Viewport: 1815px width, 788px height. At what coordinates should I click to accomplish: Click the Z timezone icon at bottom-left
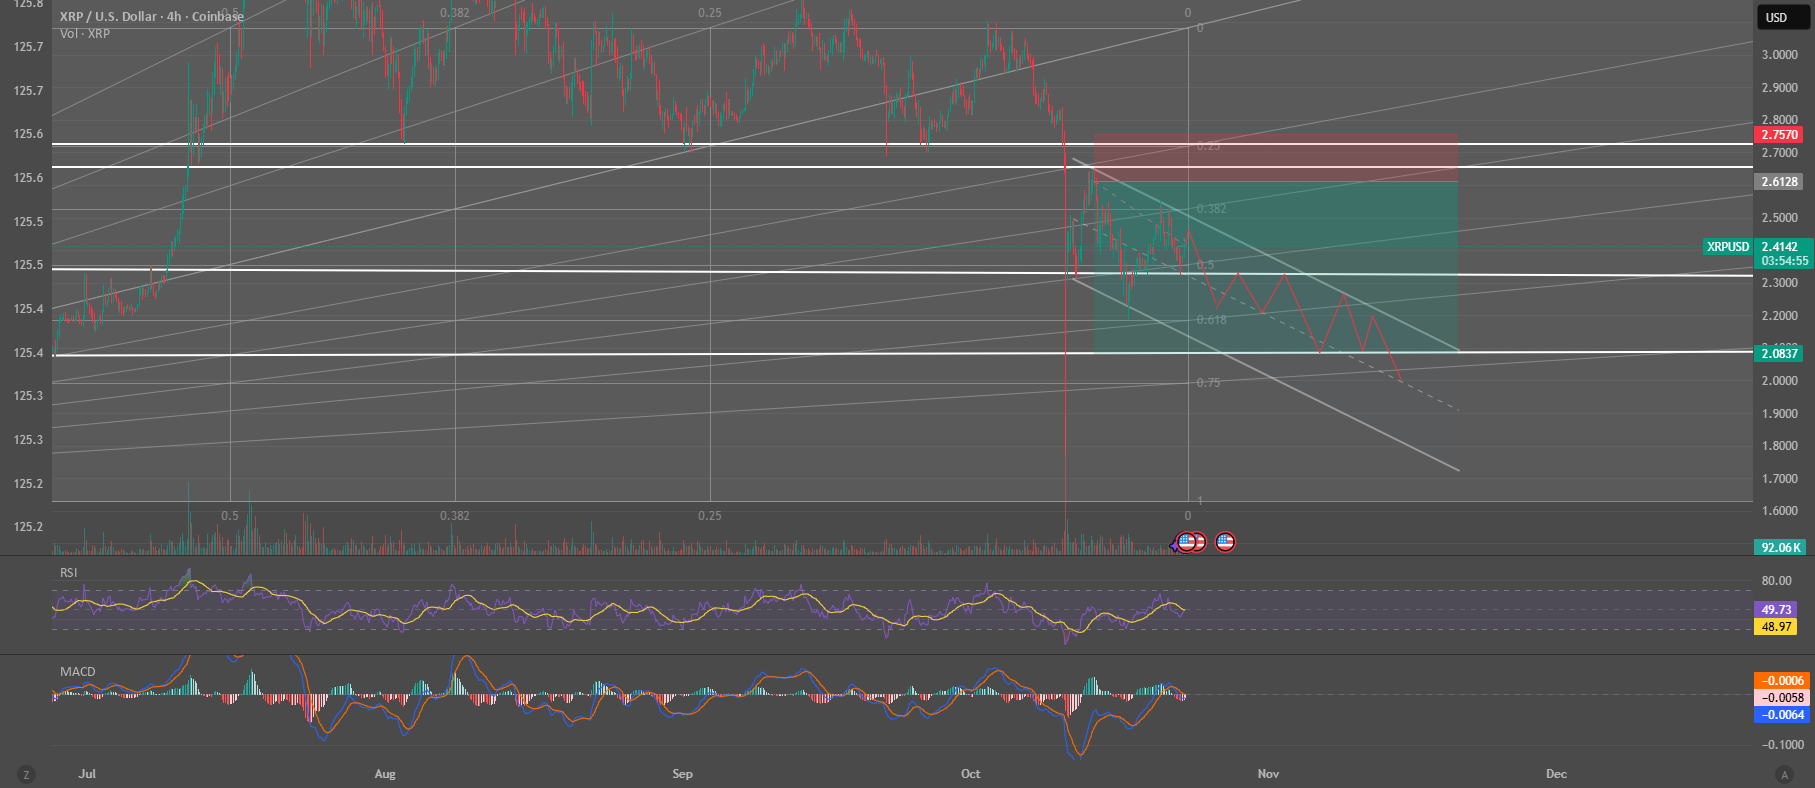(x=26, y=774)
